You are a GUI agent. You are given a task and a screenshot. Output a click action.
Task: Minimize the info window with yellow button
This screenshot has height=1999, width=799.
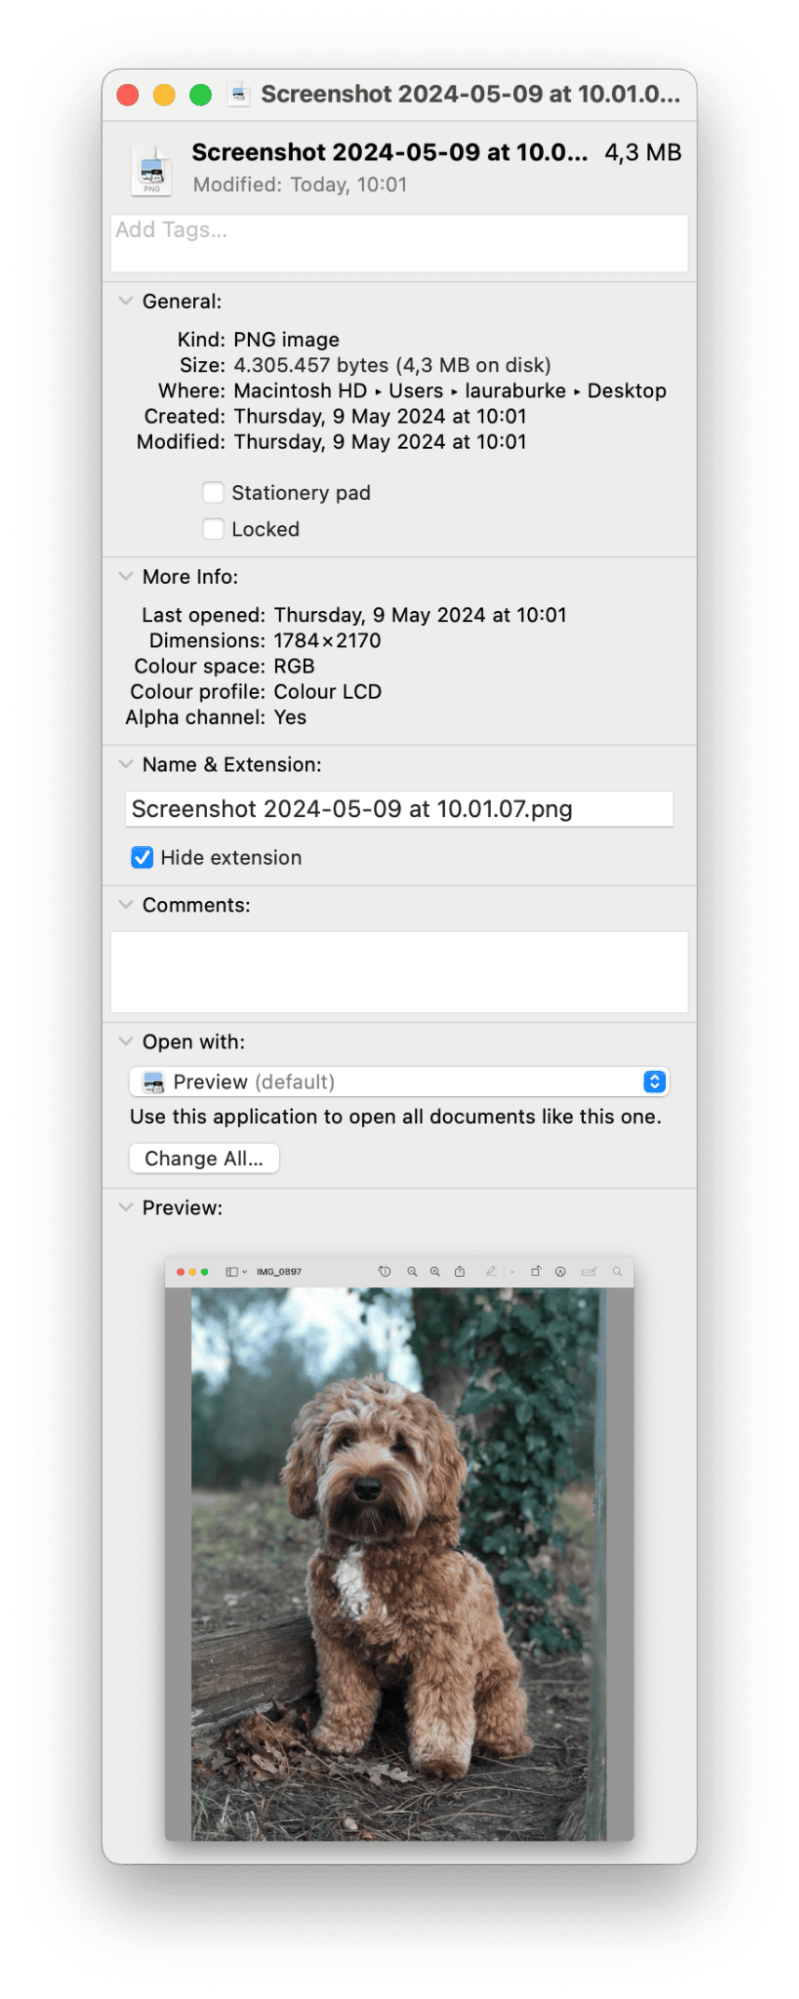pos(164,95)
